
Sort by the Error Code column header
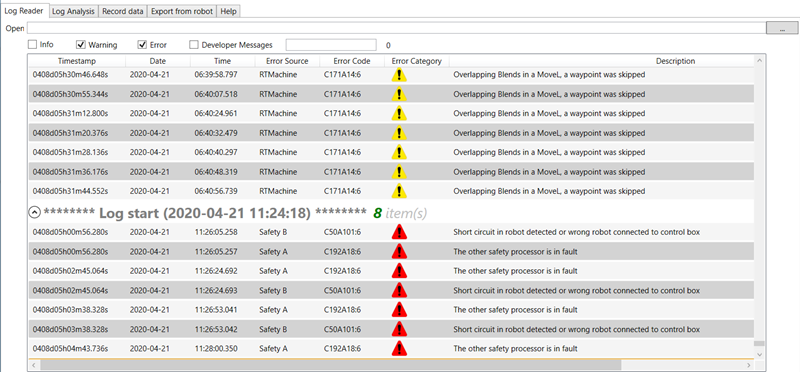click(x=352, y=61)
